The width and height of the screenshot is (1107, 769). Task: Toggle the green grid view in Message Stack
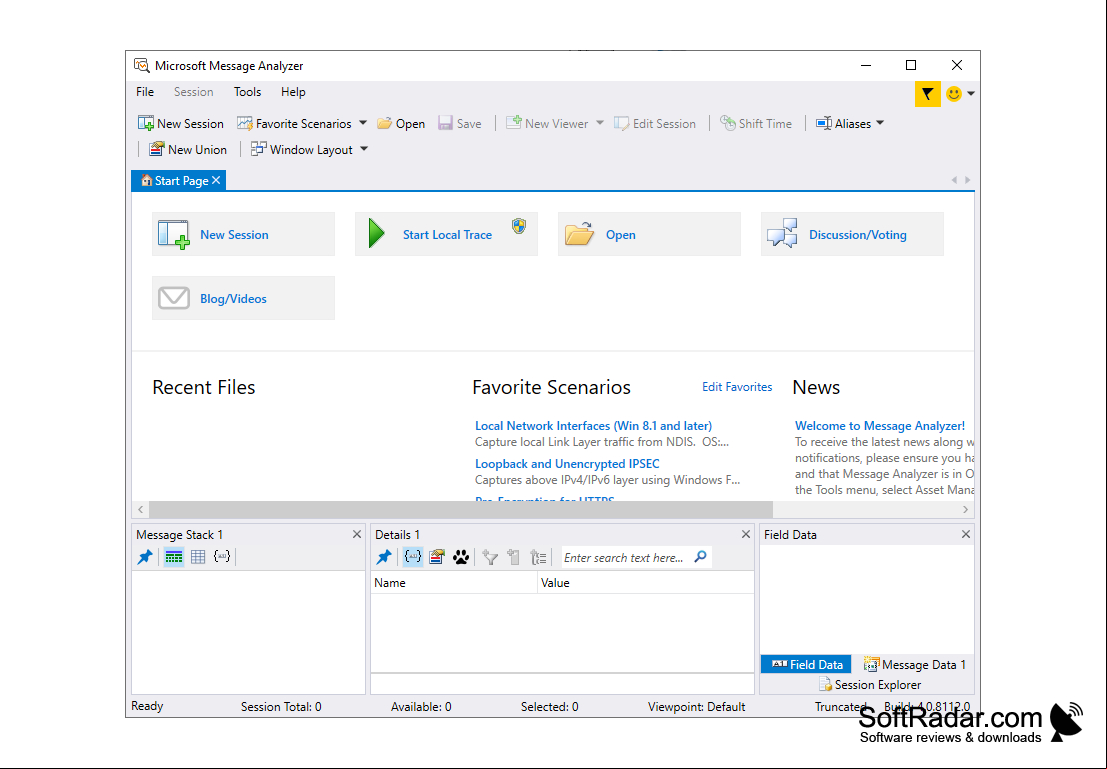click(x=174, y=557)
